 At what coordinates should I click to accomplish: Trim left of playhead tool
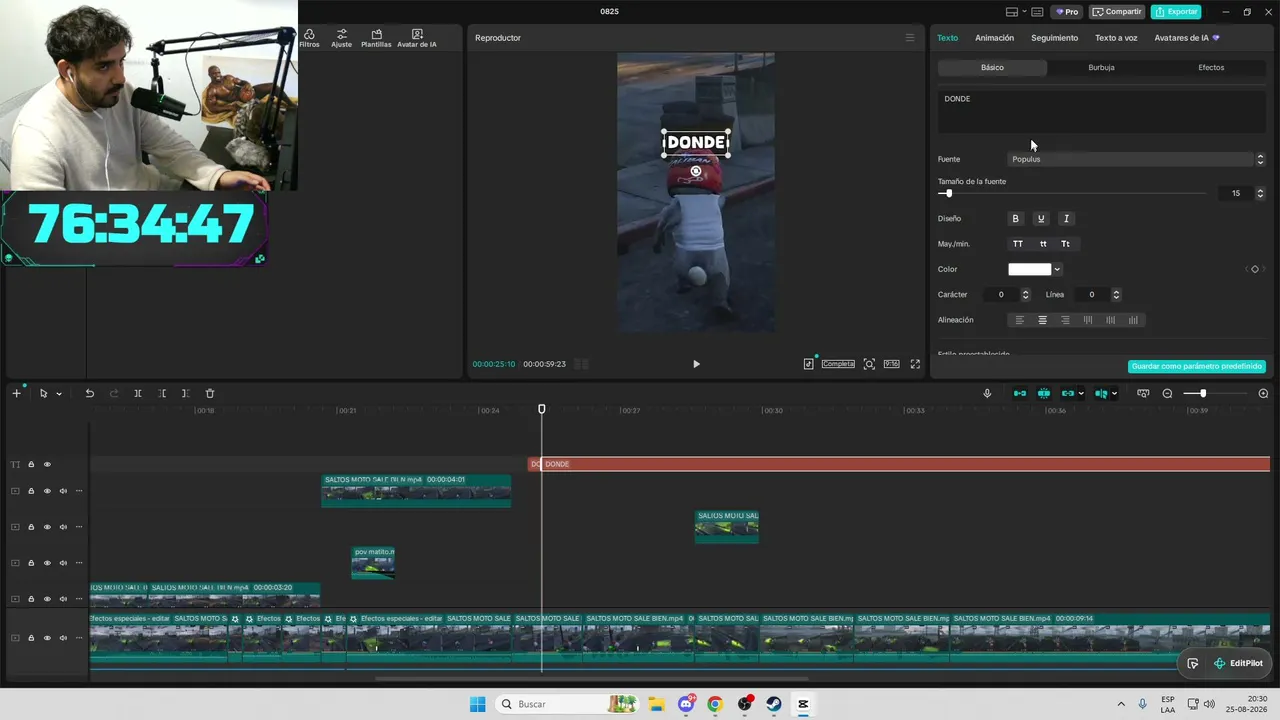[162, 394]
